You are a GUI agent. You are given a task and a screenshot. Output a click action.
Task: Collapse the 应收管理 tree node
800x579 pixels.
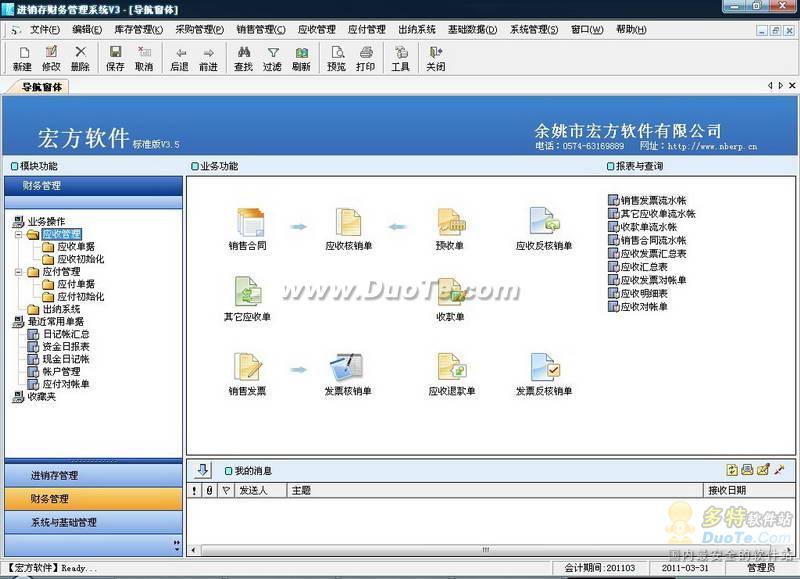(x=19, y=235)
